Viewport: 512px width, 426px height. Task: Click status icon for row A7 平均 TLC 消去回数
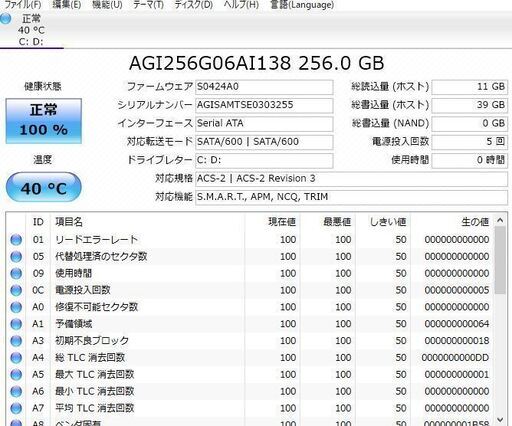tap(16, 408)
